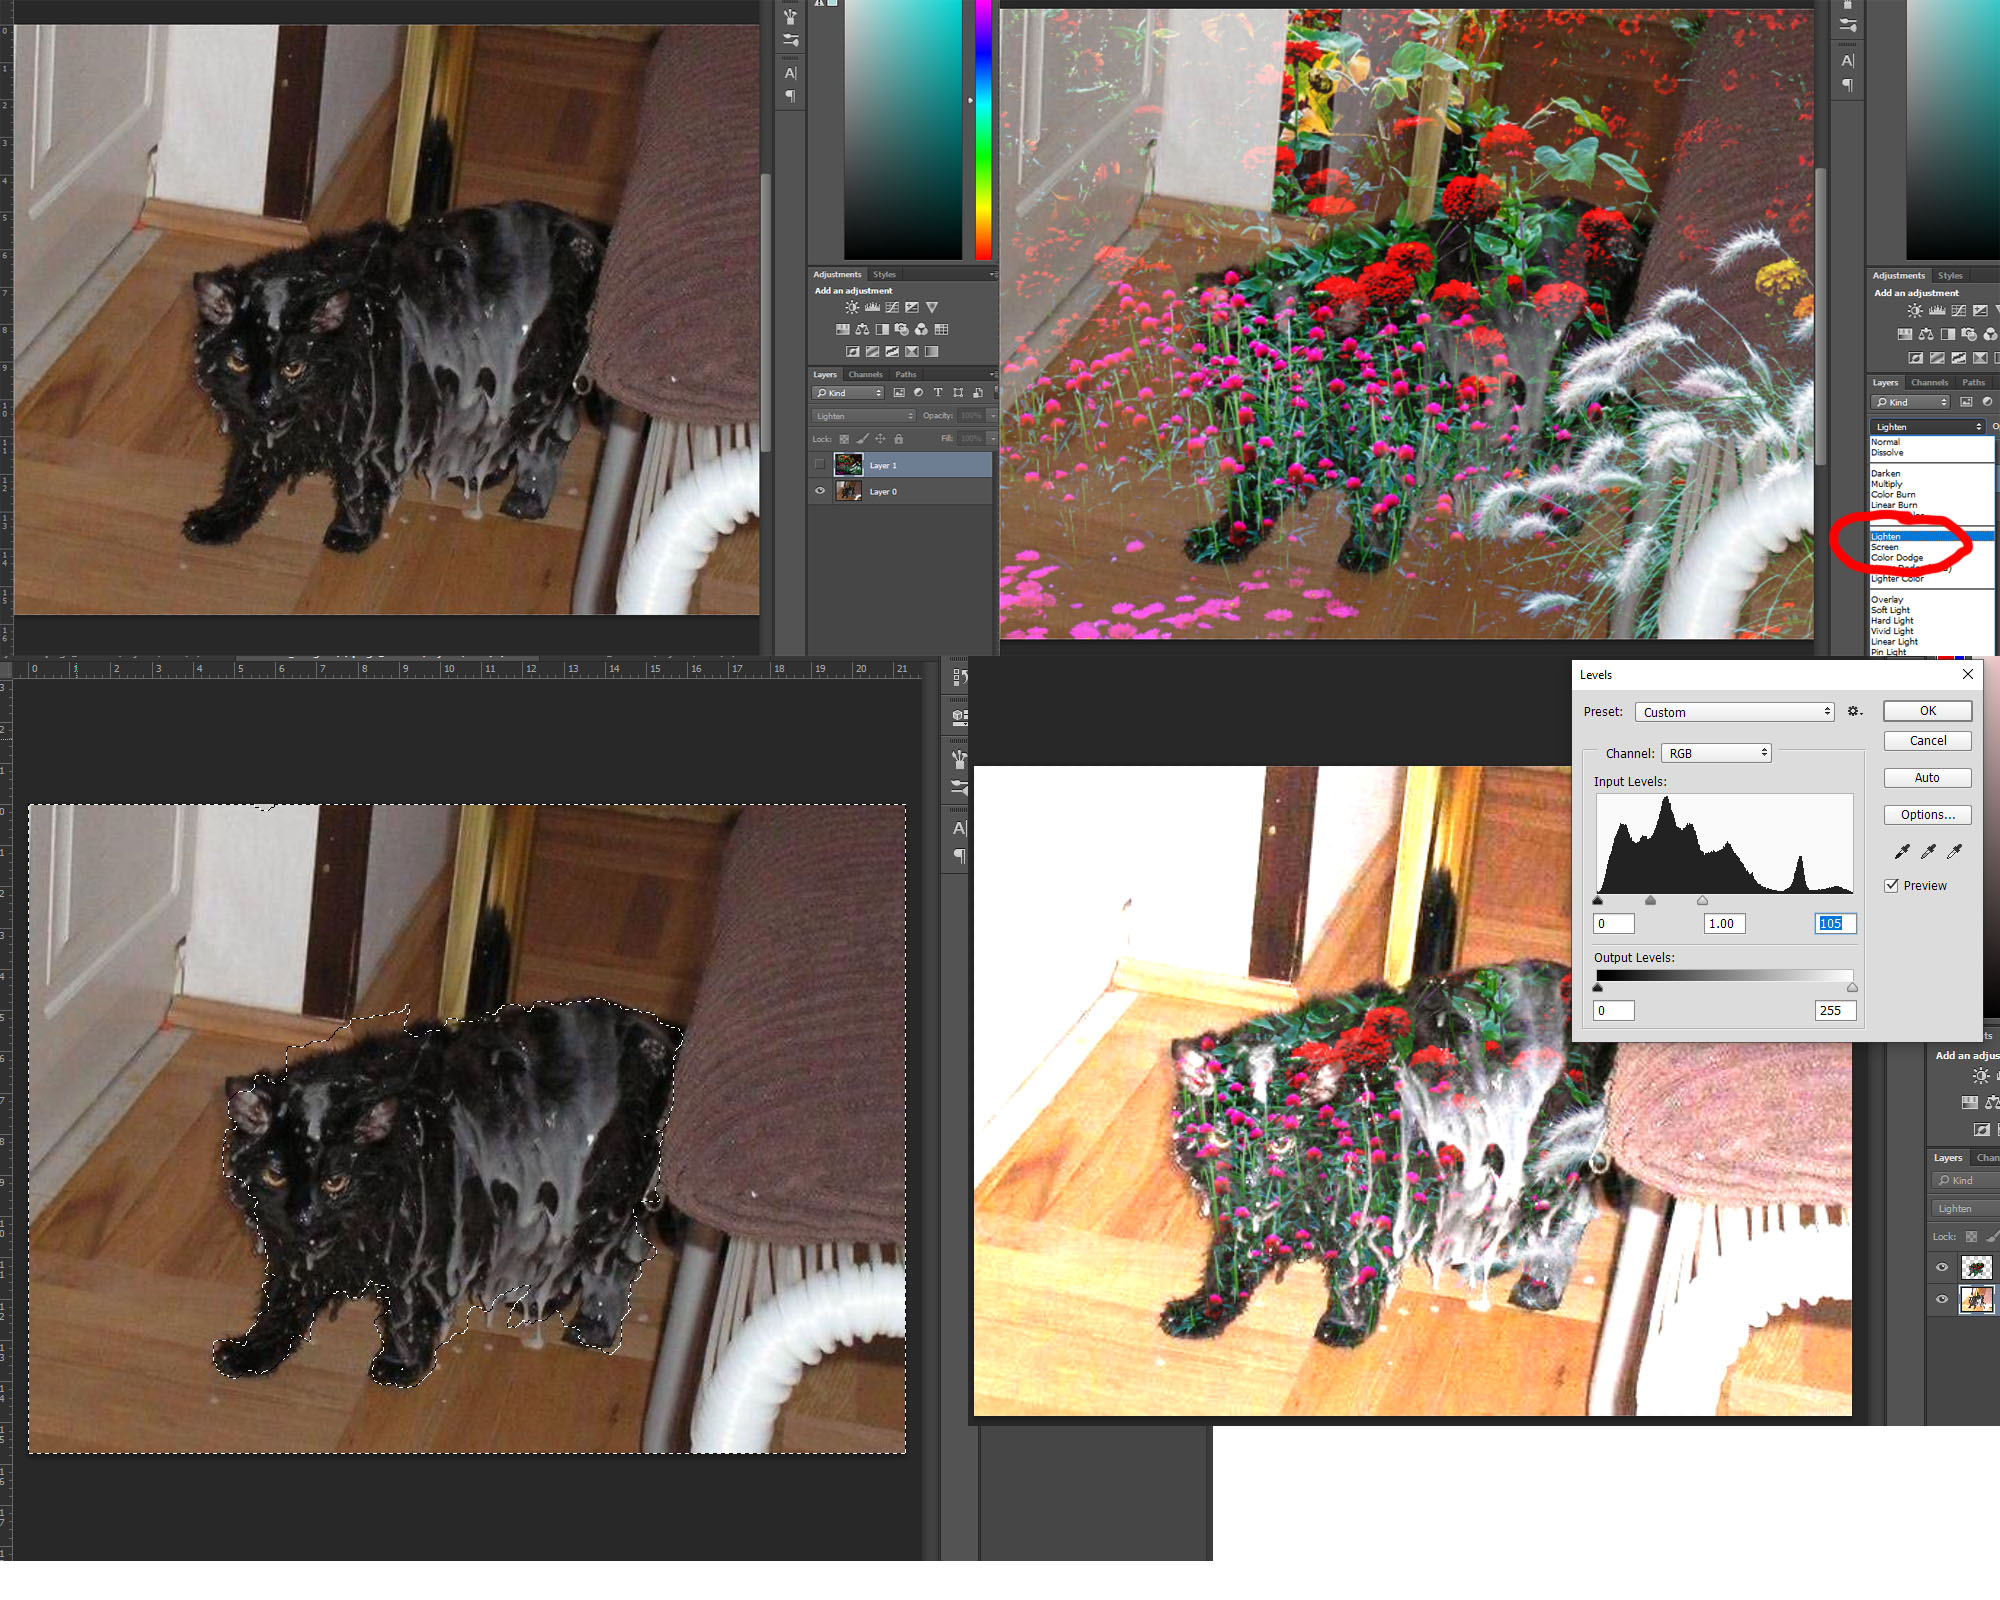Toggle Lock transparent pixels above Layer 1
The image size is (2000, 1600).
click(x=844, y=439)
